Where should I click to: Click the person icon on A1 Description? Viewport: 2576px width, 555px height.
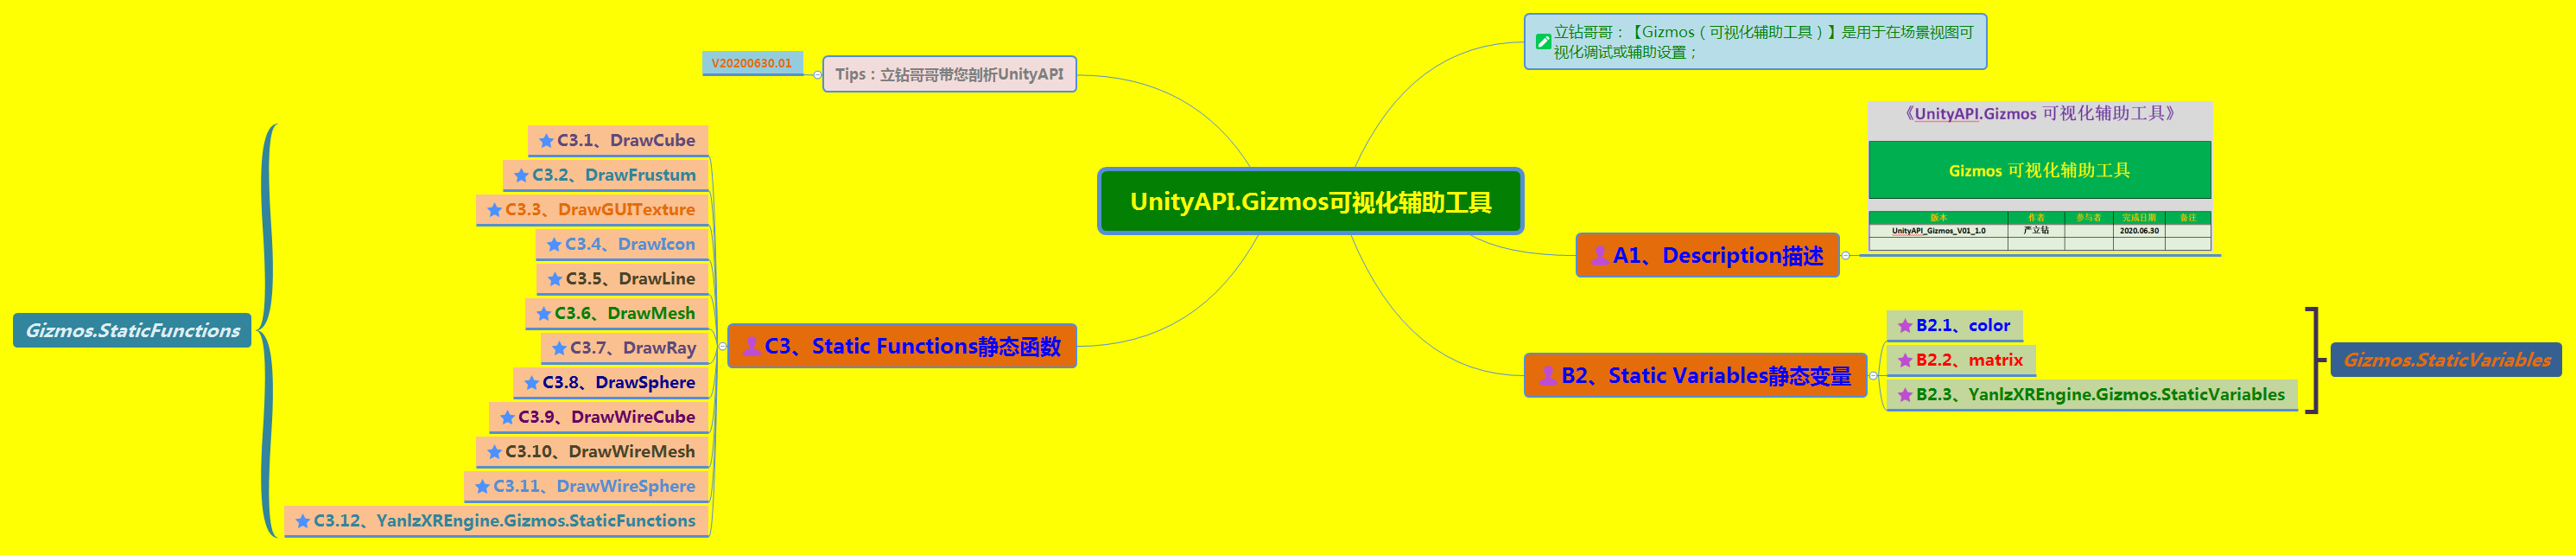tap(1599, 255)
